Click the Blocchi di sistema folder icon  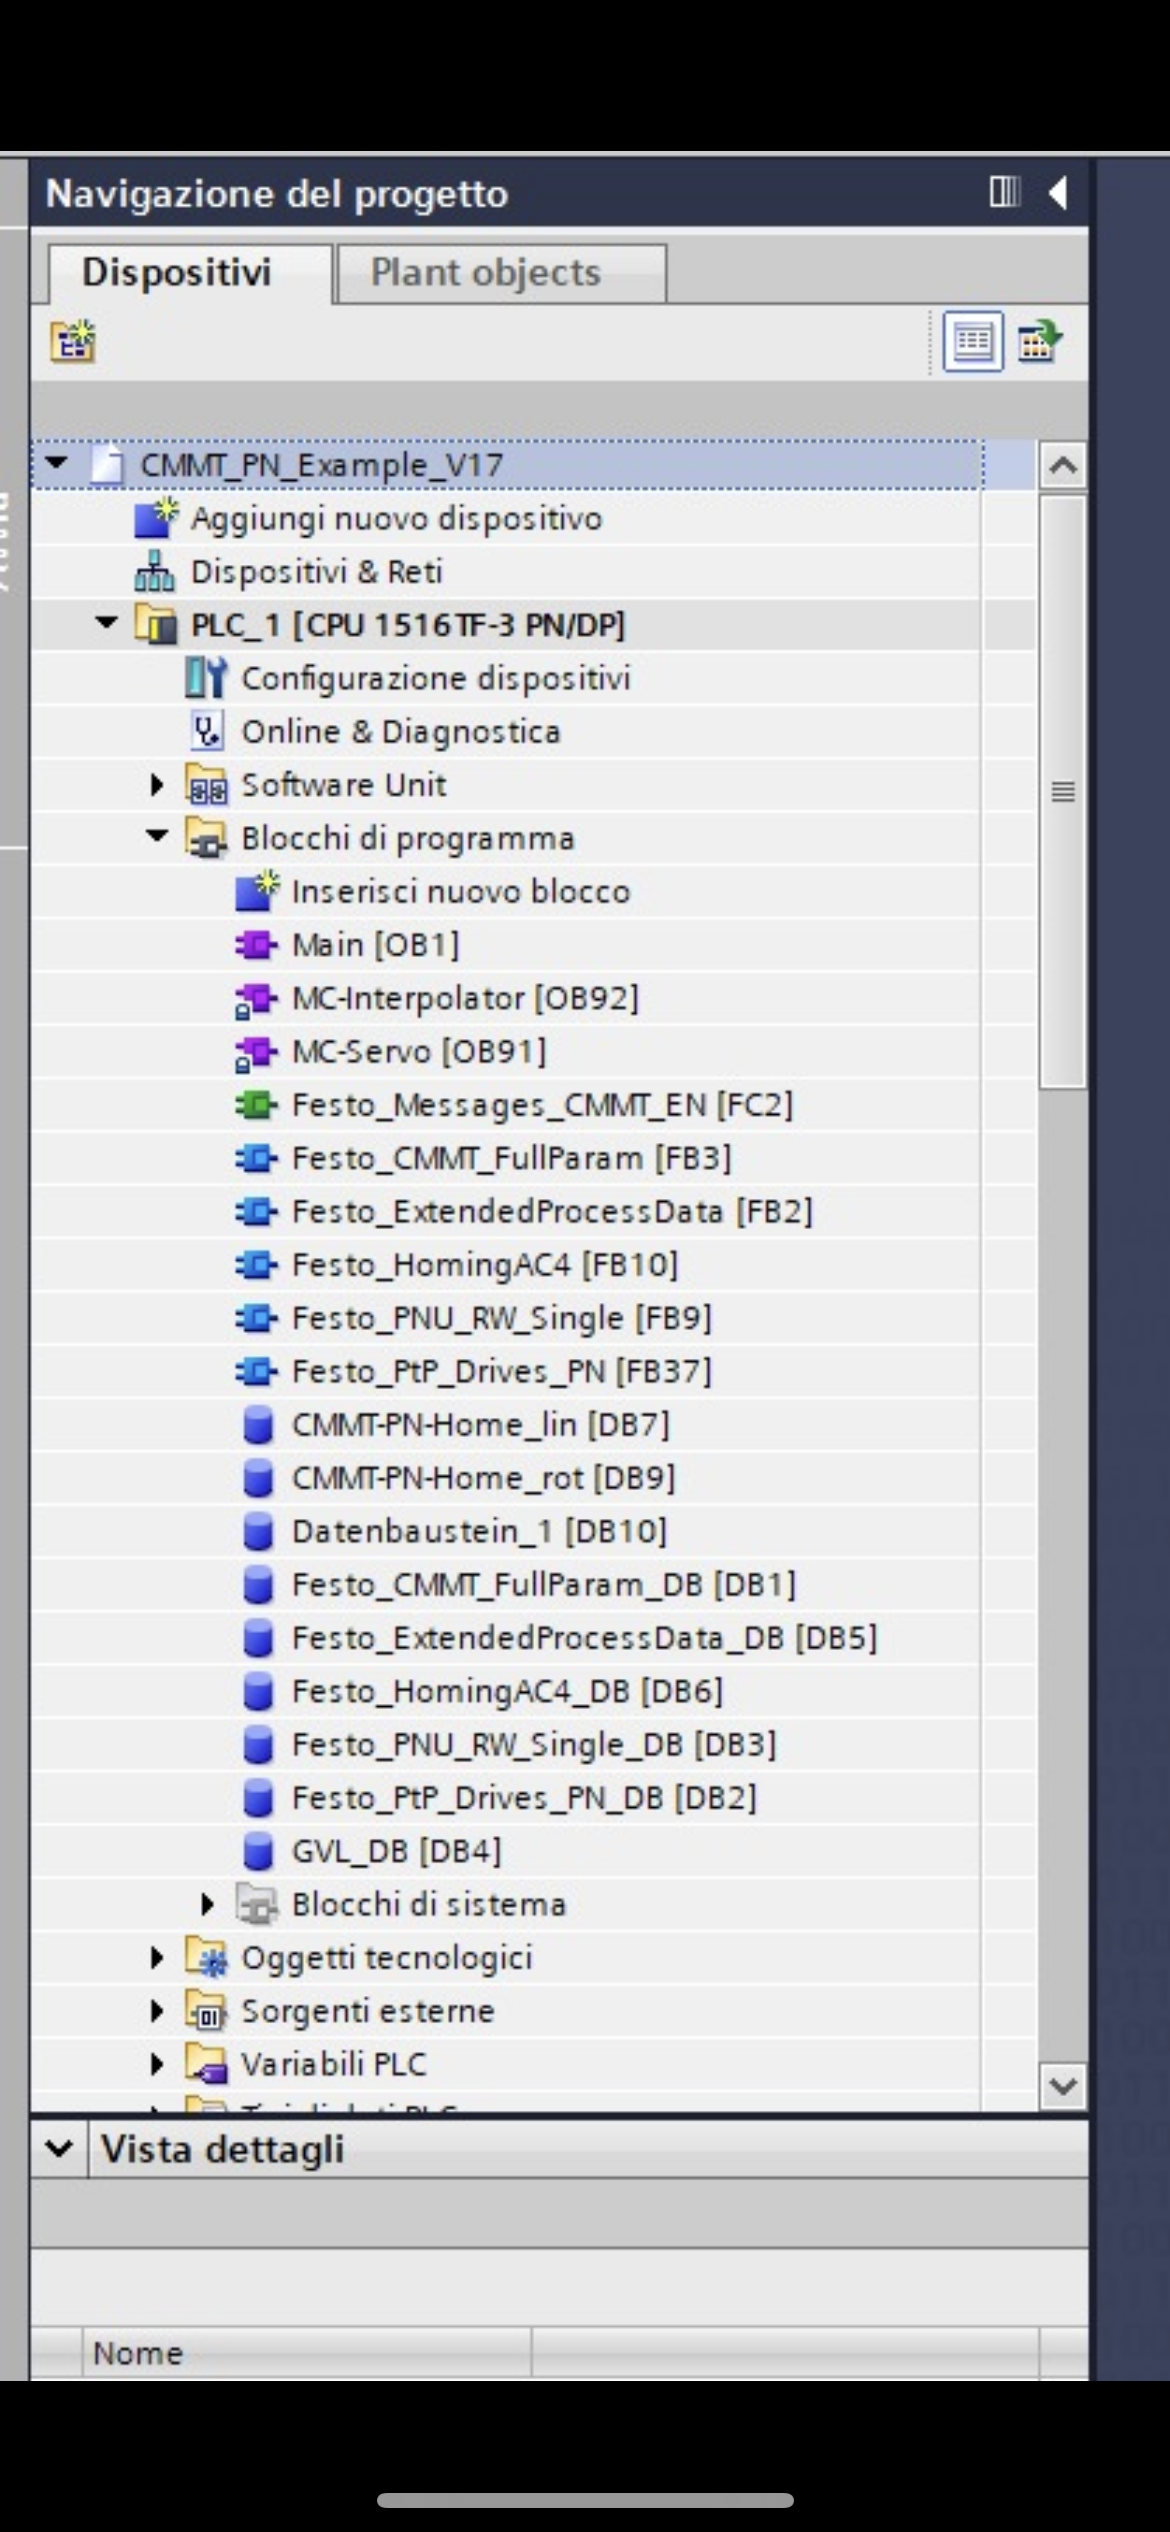[x=257, y=1904]
